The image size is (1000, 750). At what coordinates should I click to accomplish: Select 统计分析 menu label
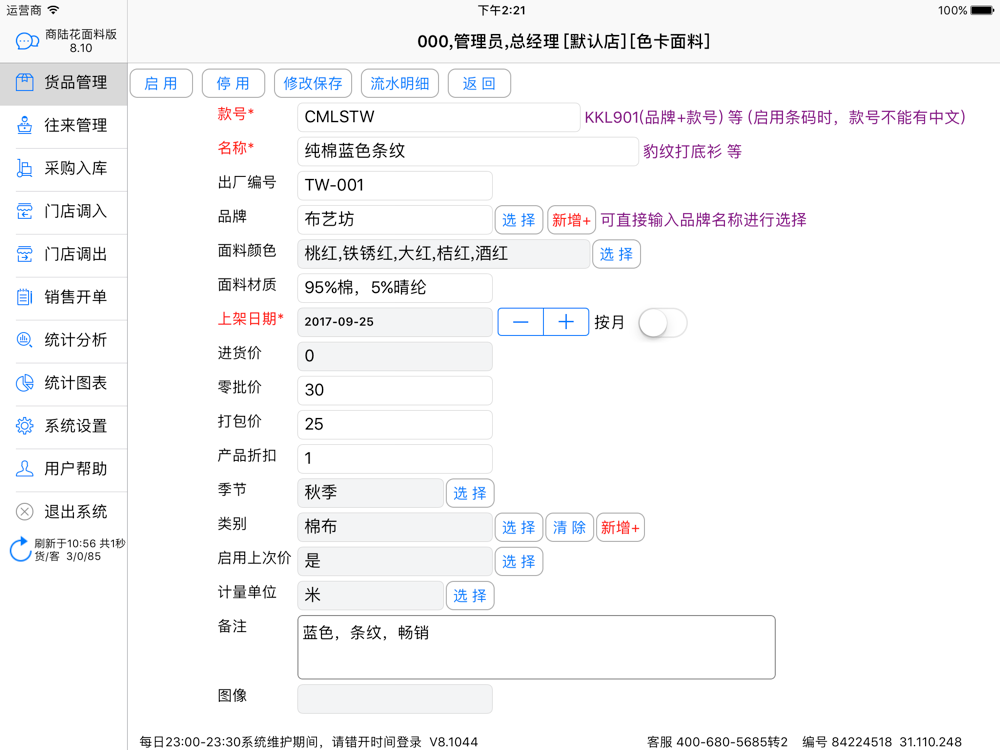(x=75, y=340)
